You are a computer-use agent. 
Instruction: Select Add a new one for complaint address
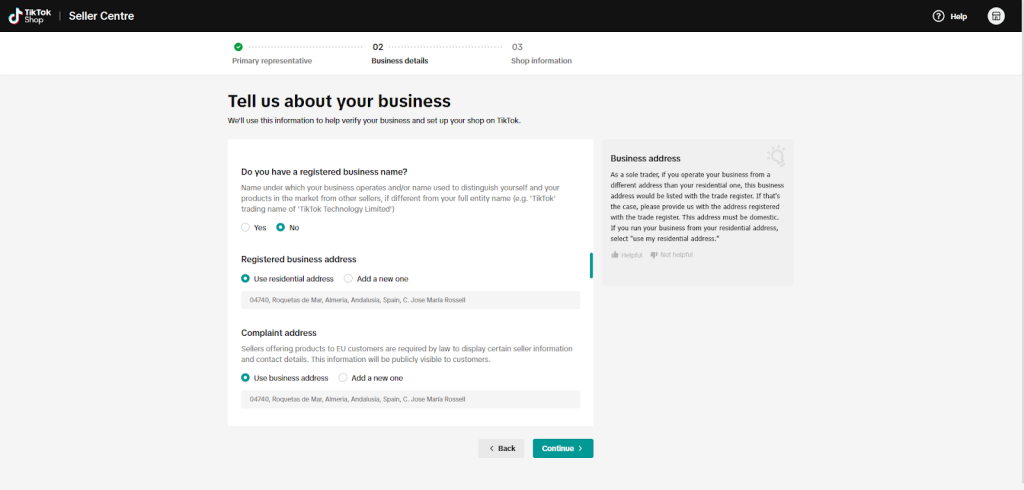343,378
